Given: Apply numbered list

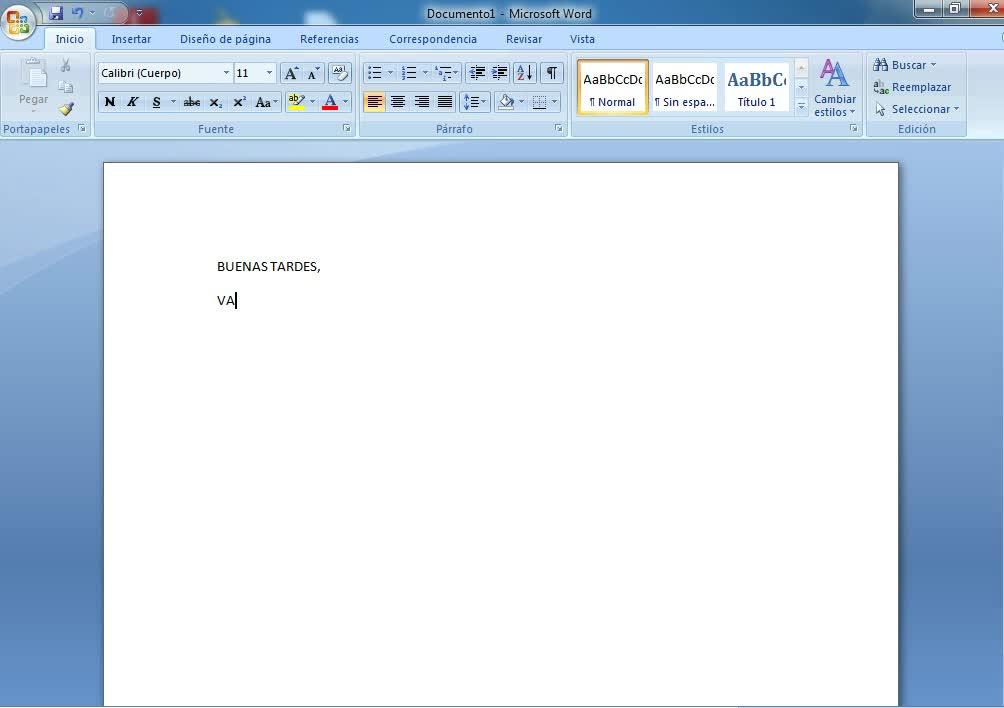Looking at the screenshot, I should 409,73.
